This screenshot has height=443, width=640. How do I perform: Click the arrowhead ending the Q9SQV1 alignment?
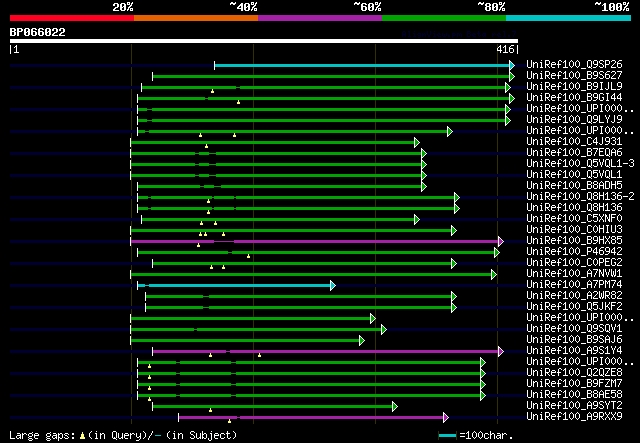(x=384, y=329)
